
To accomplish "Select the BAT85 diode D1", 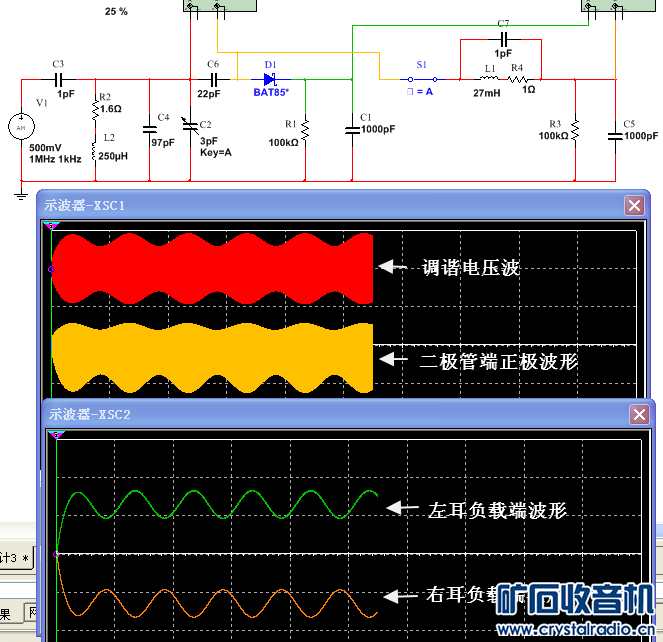I will (x=270, y=79).
